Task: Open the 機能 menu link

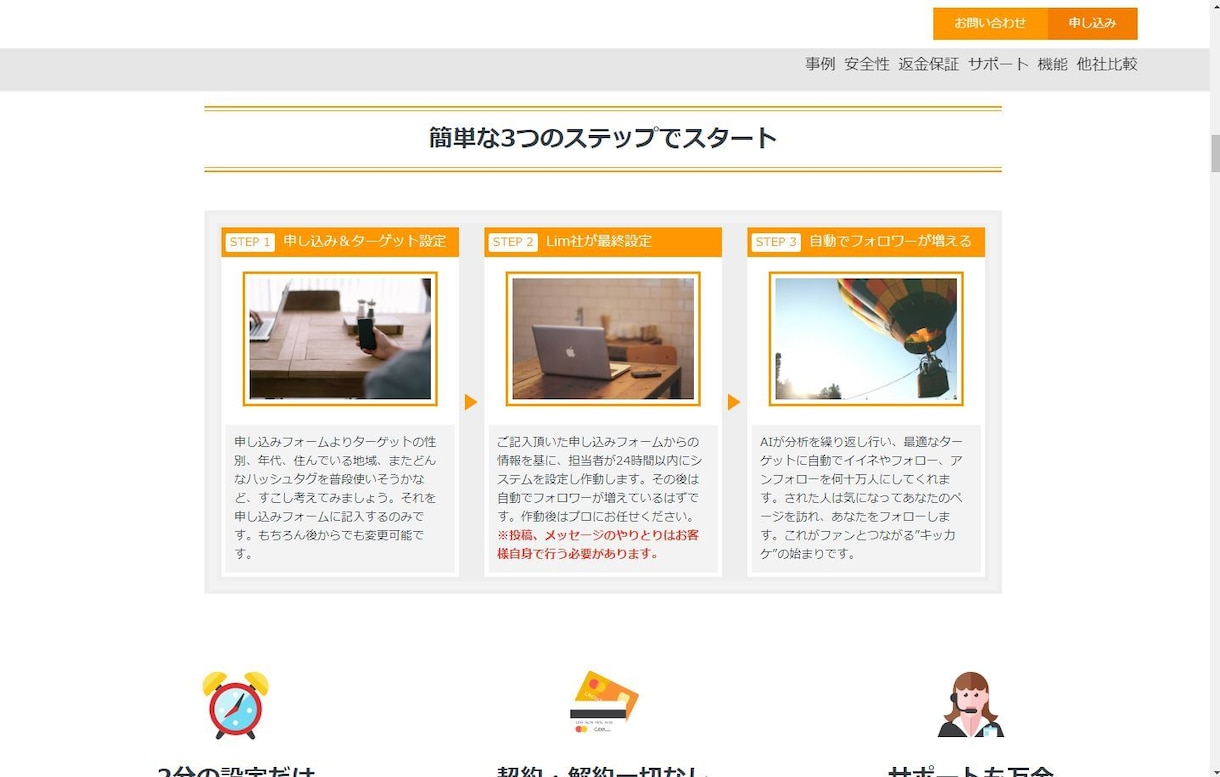Action: [x=1052, y=64]
